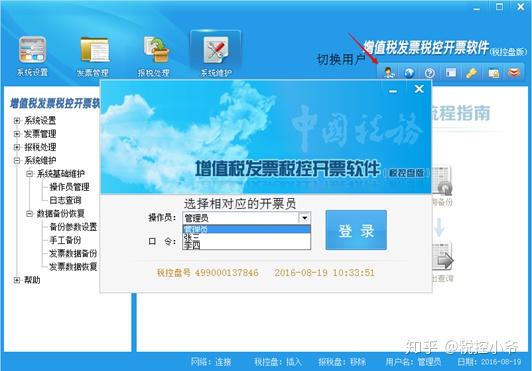Close the login dialog

tap(419, 89)
